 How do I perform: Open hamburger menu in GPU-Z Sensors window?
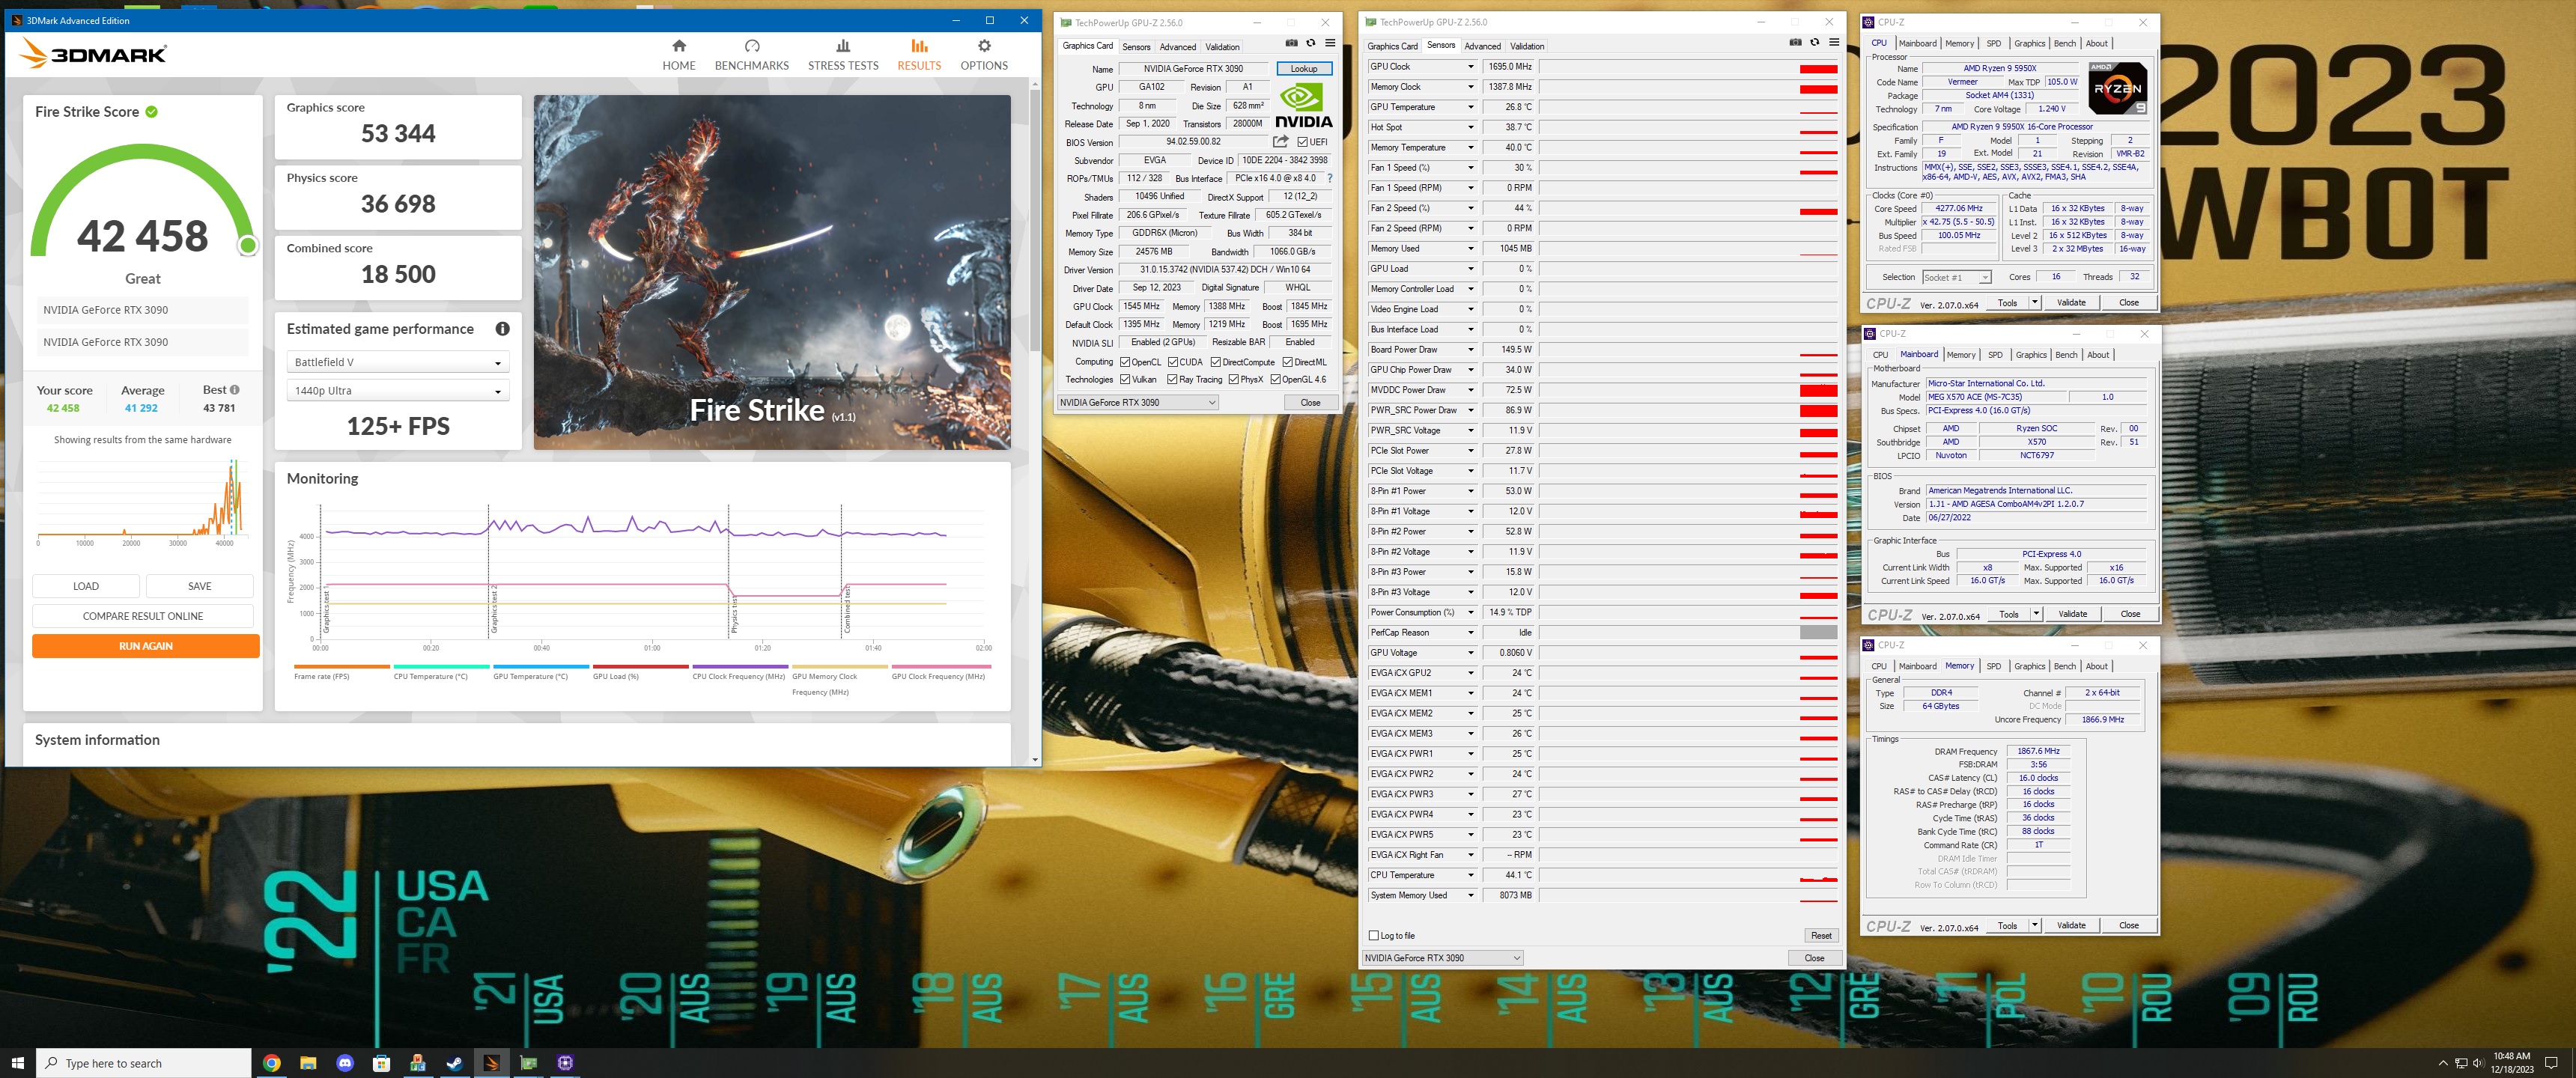click(1834, 43)
